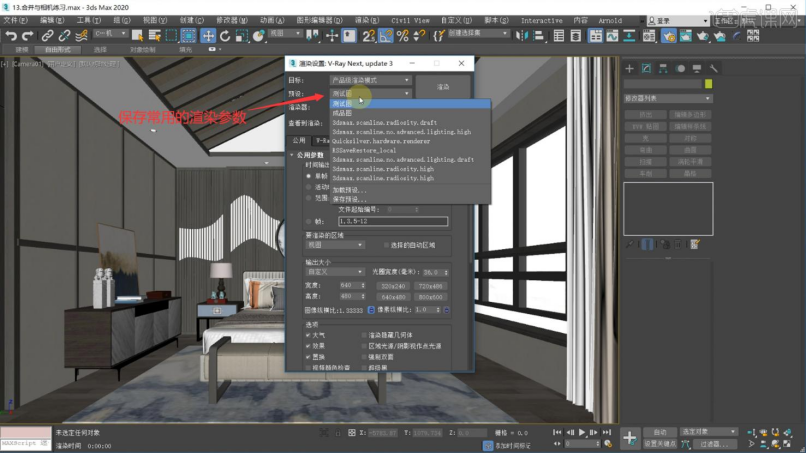Activate the Select Object tool

point(137,35)
